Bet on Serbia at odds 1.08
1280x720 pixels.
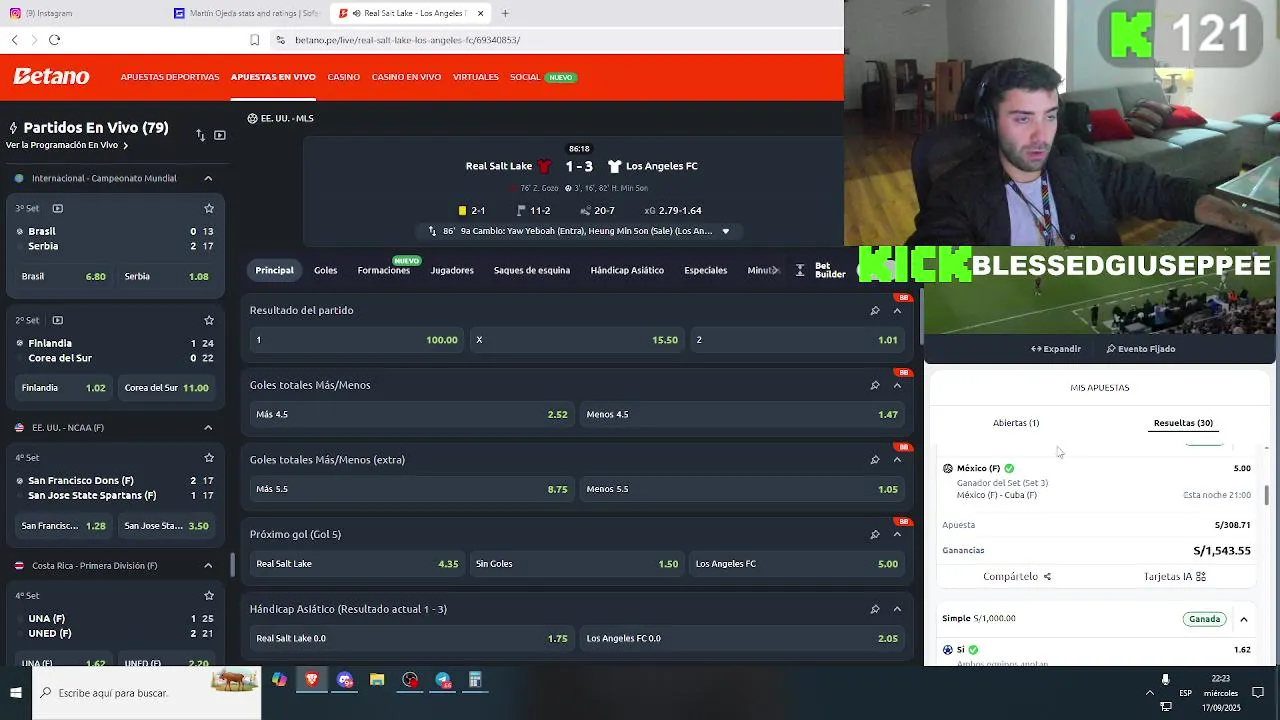tap(166, 276)
